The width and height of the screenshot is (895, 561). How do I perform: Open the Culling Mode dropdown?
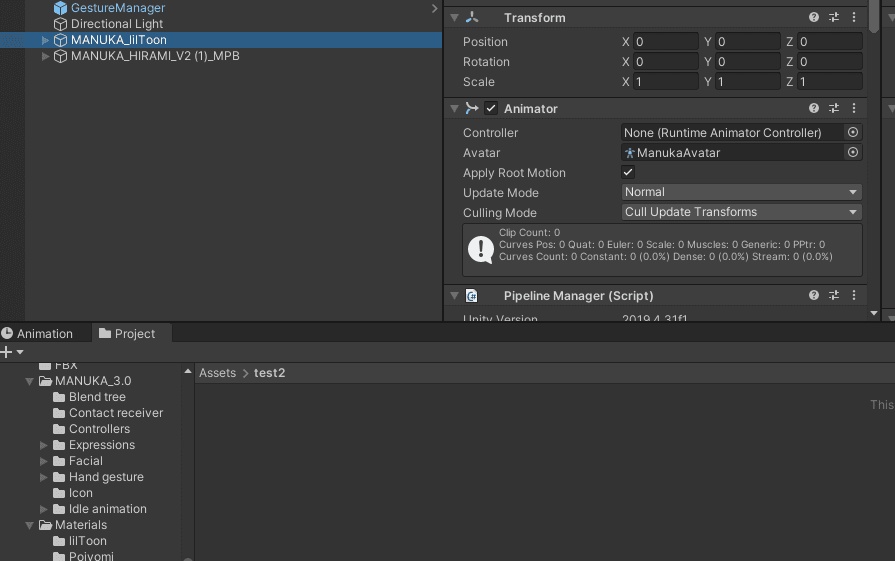(x=741, y=212)
